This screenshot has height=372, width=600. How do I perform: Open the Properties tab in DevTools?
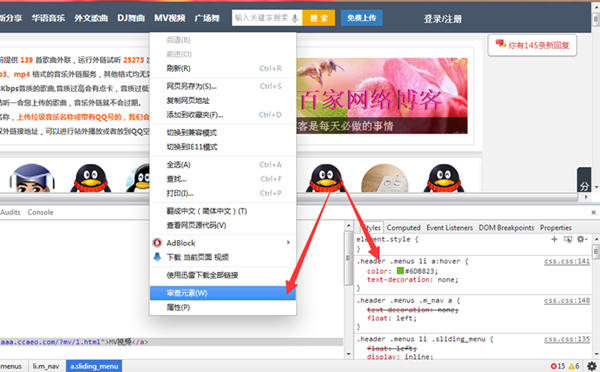(556, 228)
